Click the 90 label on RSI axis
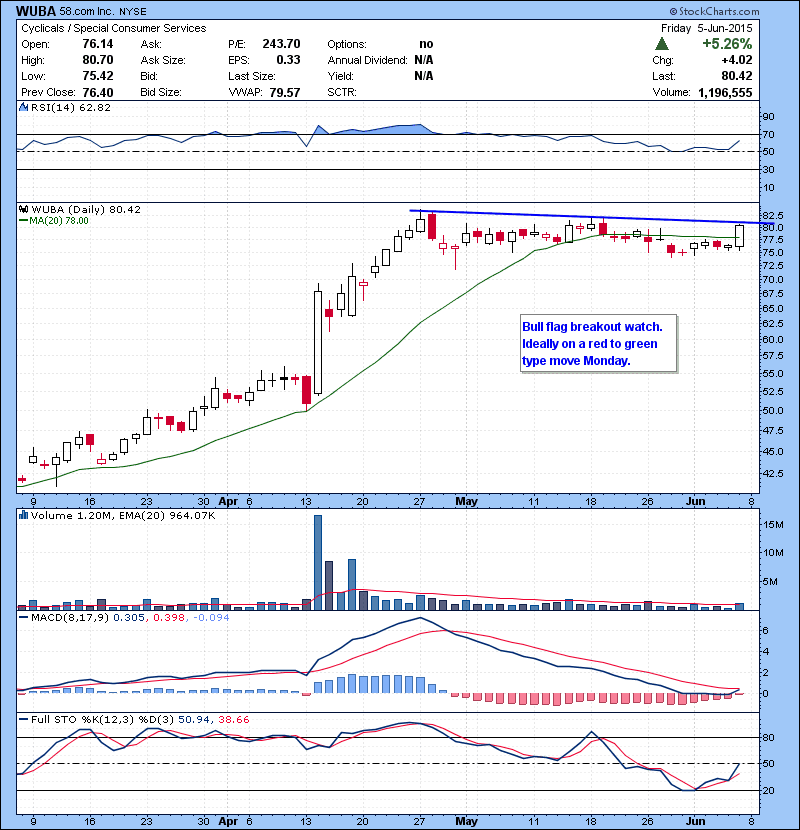Viewport: 800px width, 830px height. point(768,116)
